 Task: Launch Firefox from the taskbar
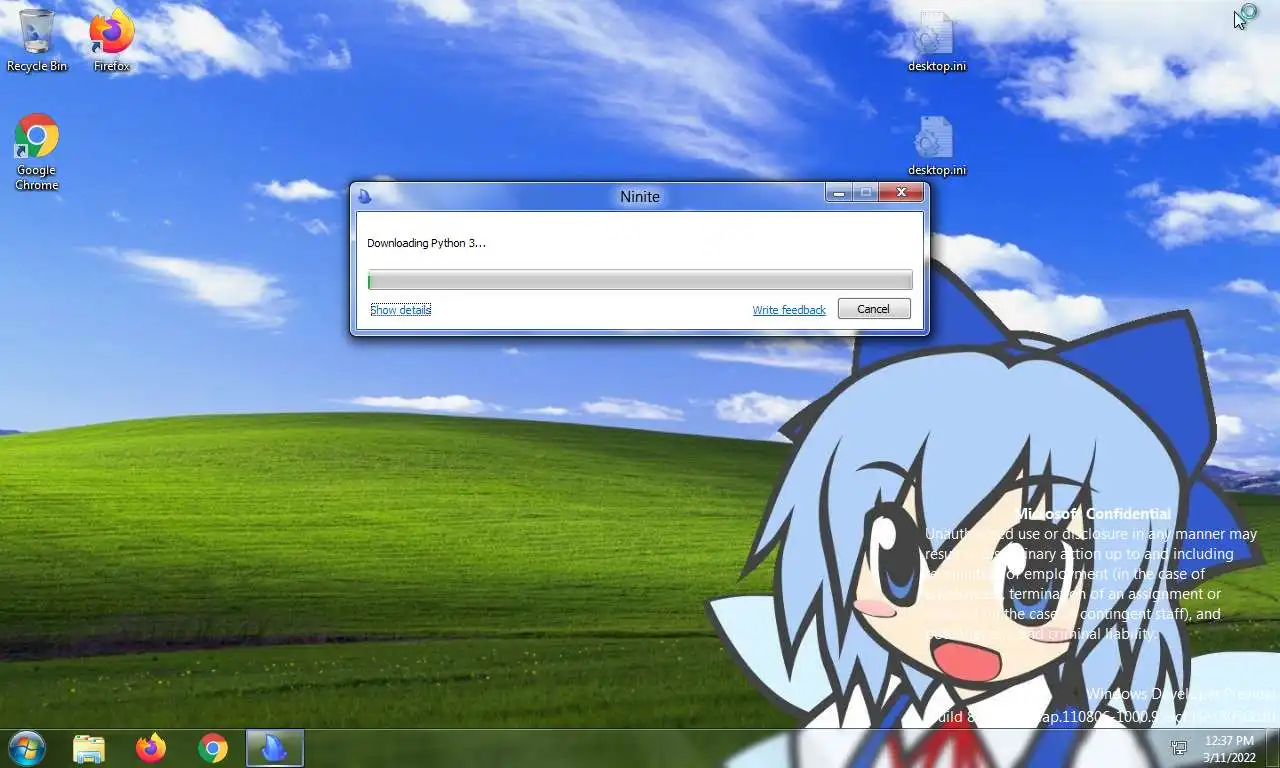tap(151, 748)
